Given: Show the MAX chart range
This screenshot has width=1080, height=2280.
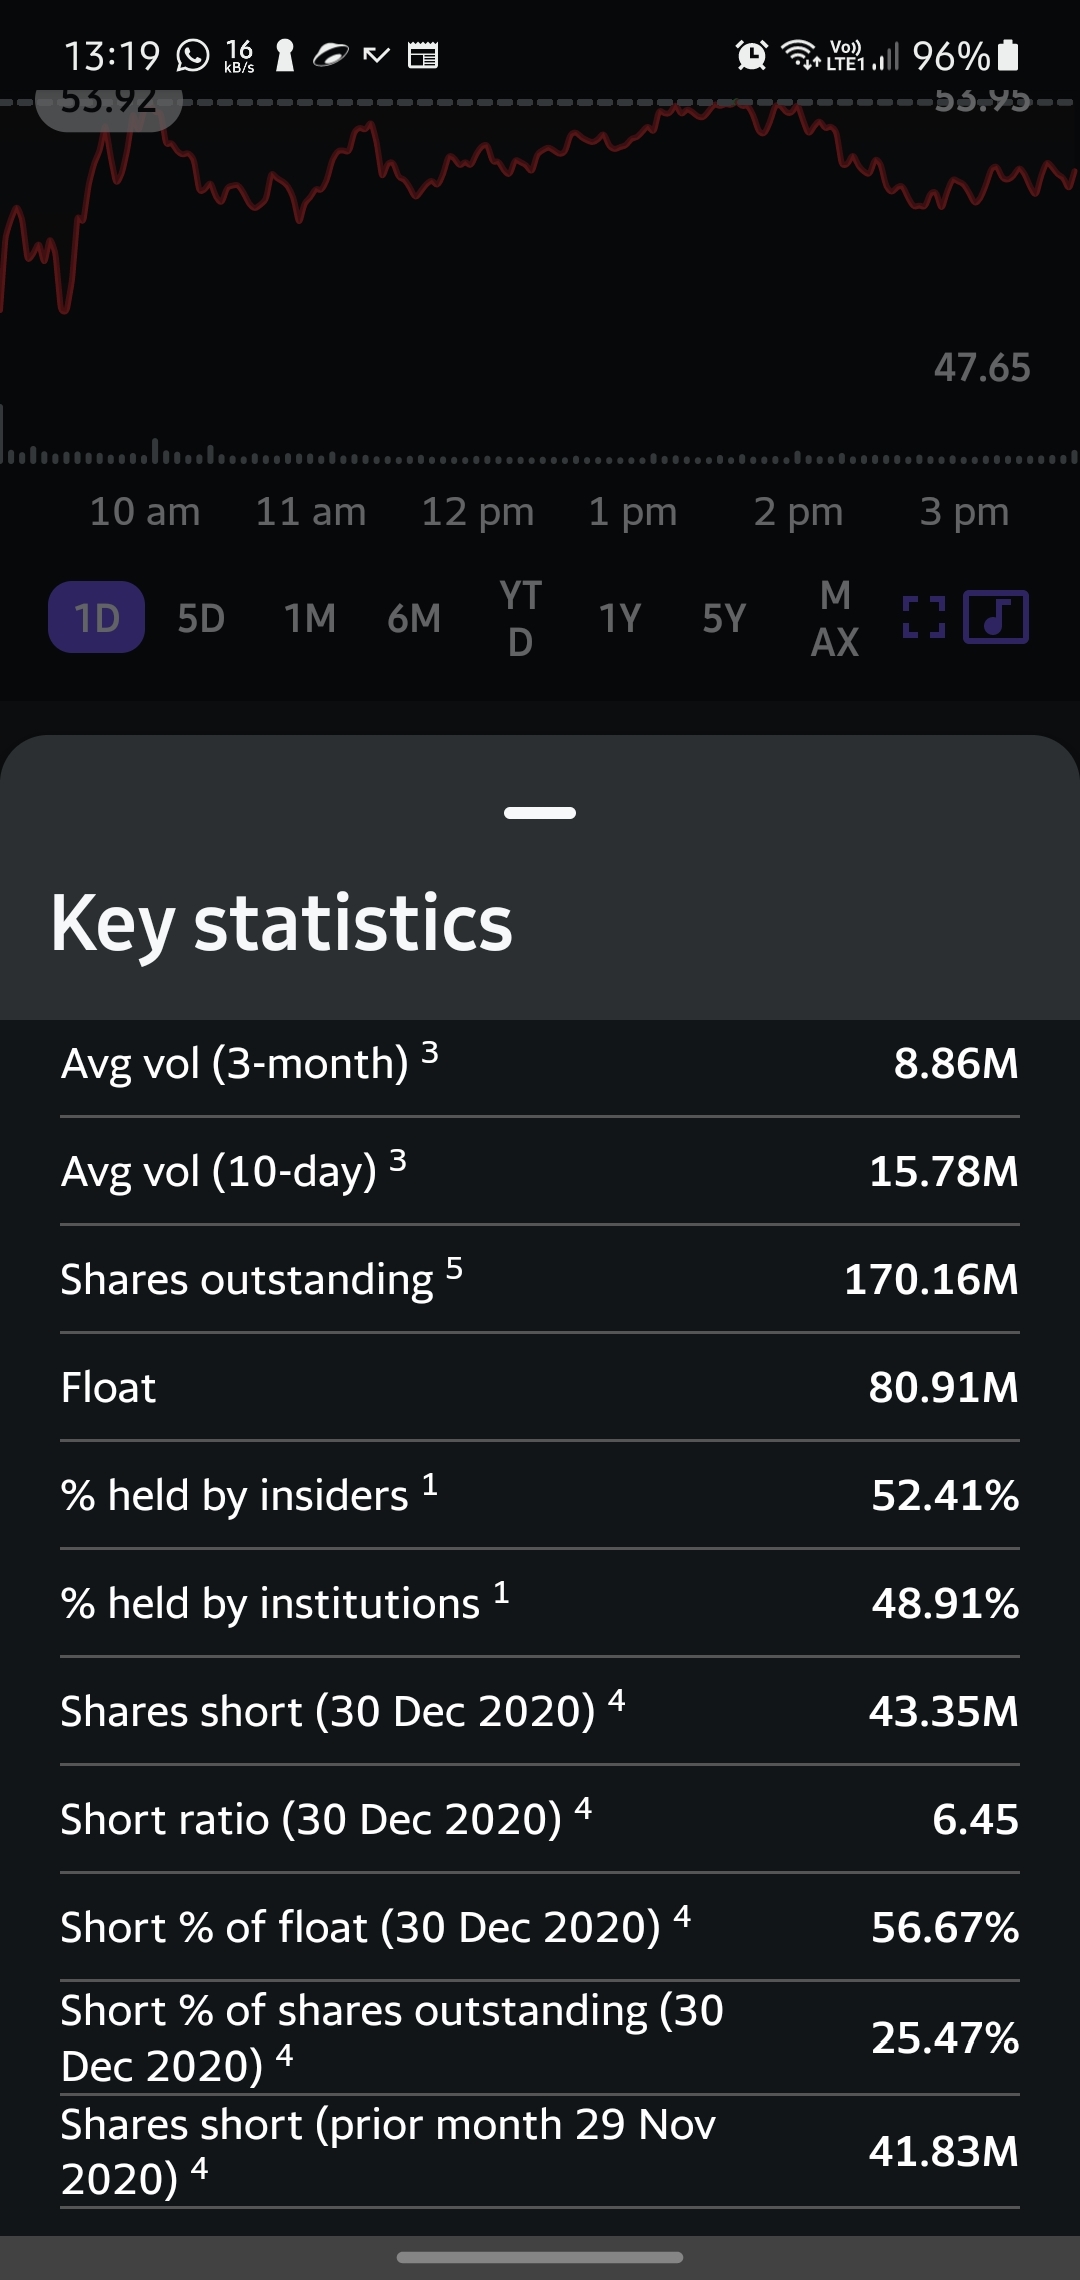Looking at the screenshot, I should pos(834,618).
